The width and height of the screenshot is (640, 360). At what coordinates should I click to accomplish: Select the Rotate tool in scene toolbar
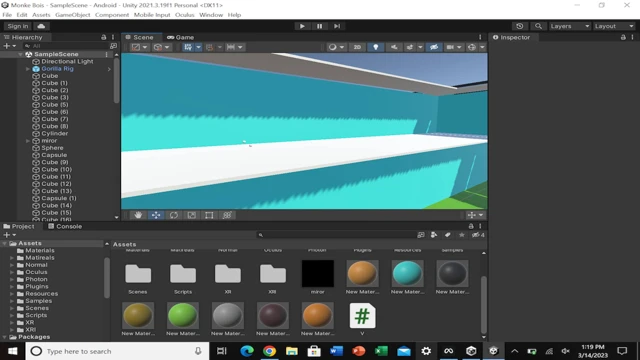[x=174, y=215]
